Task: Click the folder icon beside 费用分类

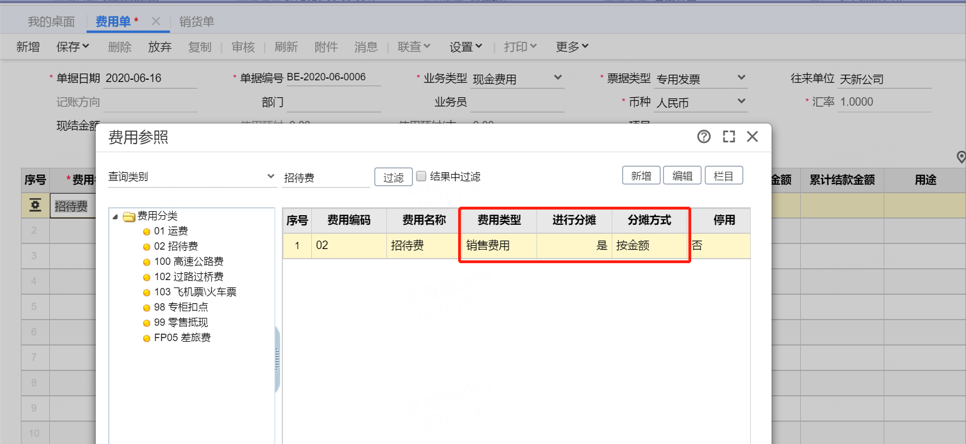Action: click(129, 216)
